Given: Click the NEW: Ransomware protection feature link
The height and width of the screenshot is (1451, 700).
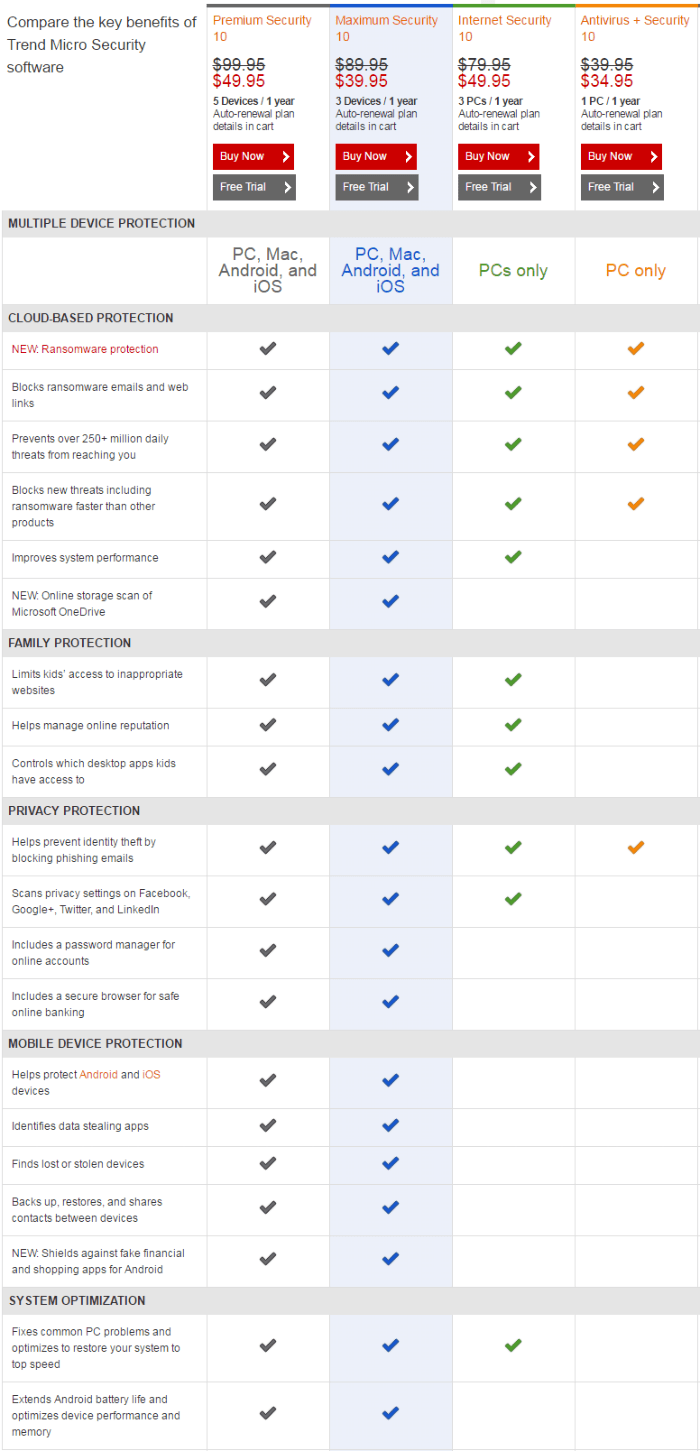Looking at the screenshot, I should [x=85, y=350].
